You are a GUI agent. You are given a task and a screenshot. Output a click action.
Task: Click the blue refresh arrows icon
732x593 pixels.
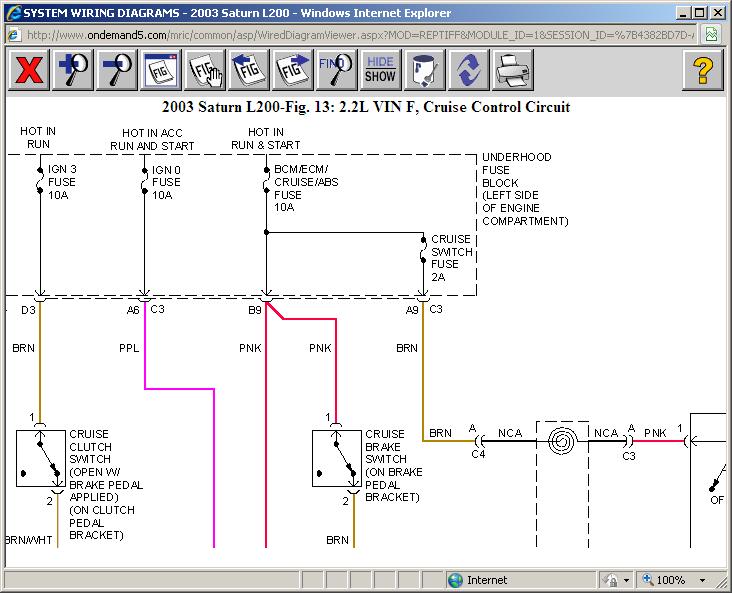tap(468, 71)
